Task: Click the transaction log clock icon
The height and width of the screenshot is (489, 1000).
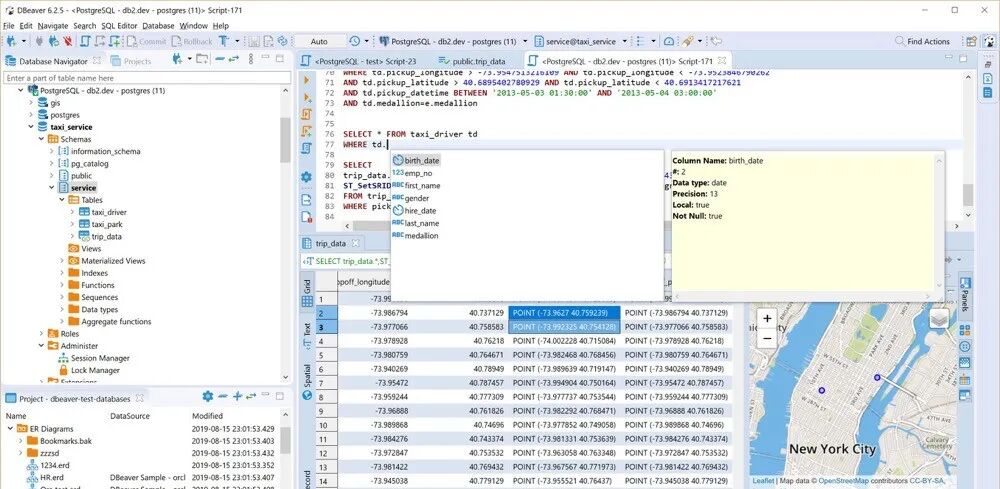Action: (x=355, y=41)
